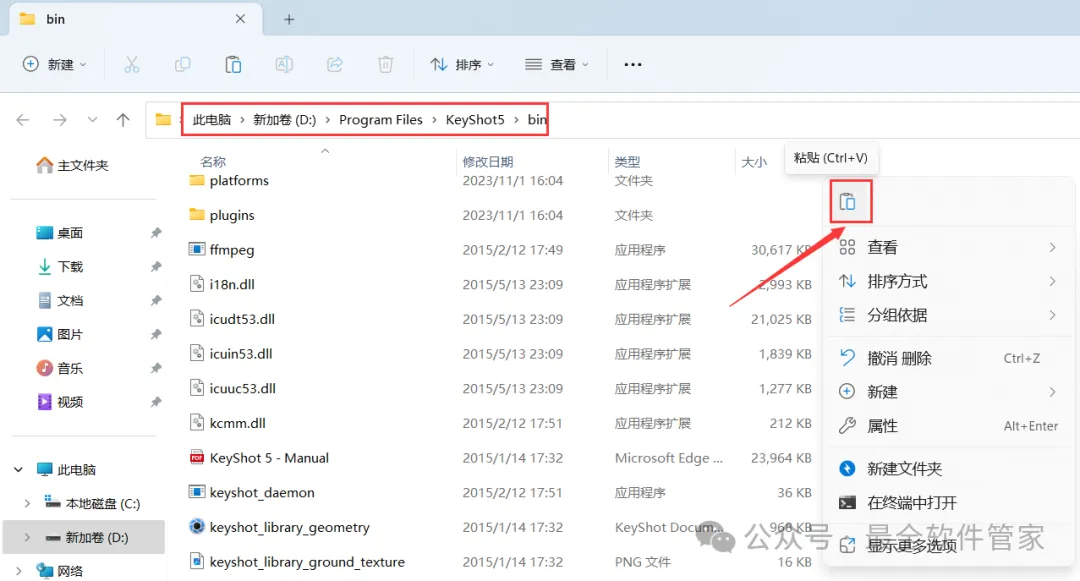Click 显示更多选项 in context menu
The image size is (1080, 581).
pyautogui.click(x=948, y=545)
